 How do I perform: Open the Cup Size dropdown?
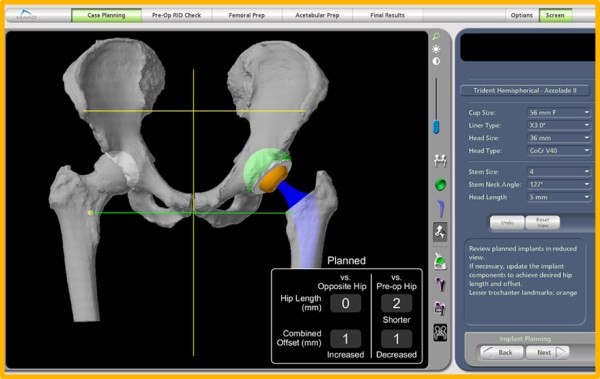point(559,113)
